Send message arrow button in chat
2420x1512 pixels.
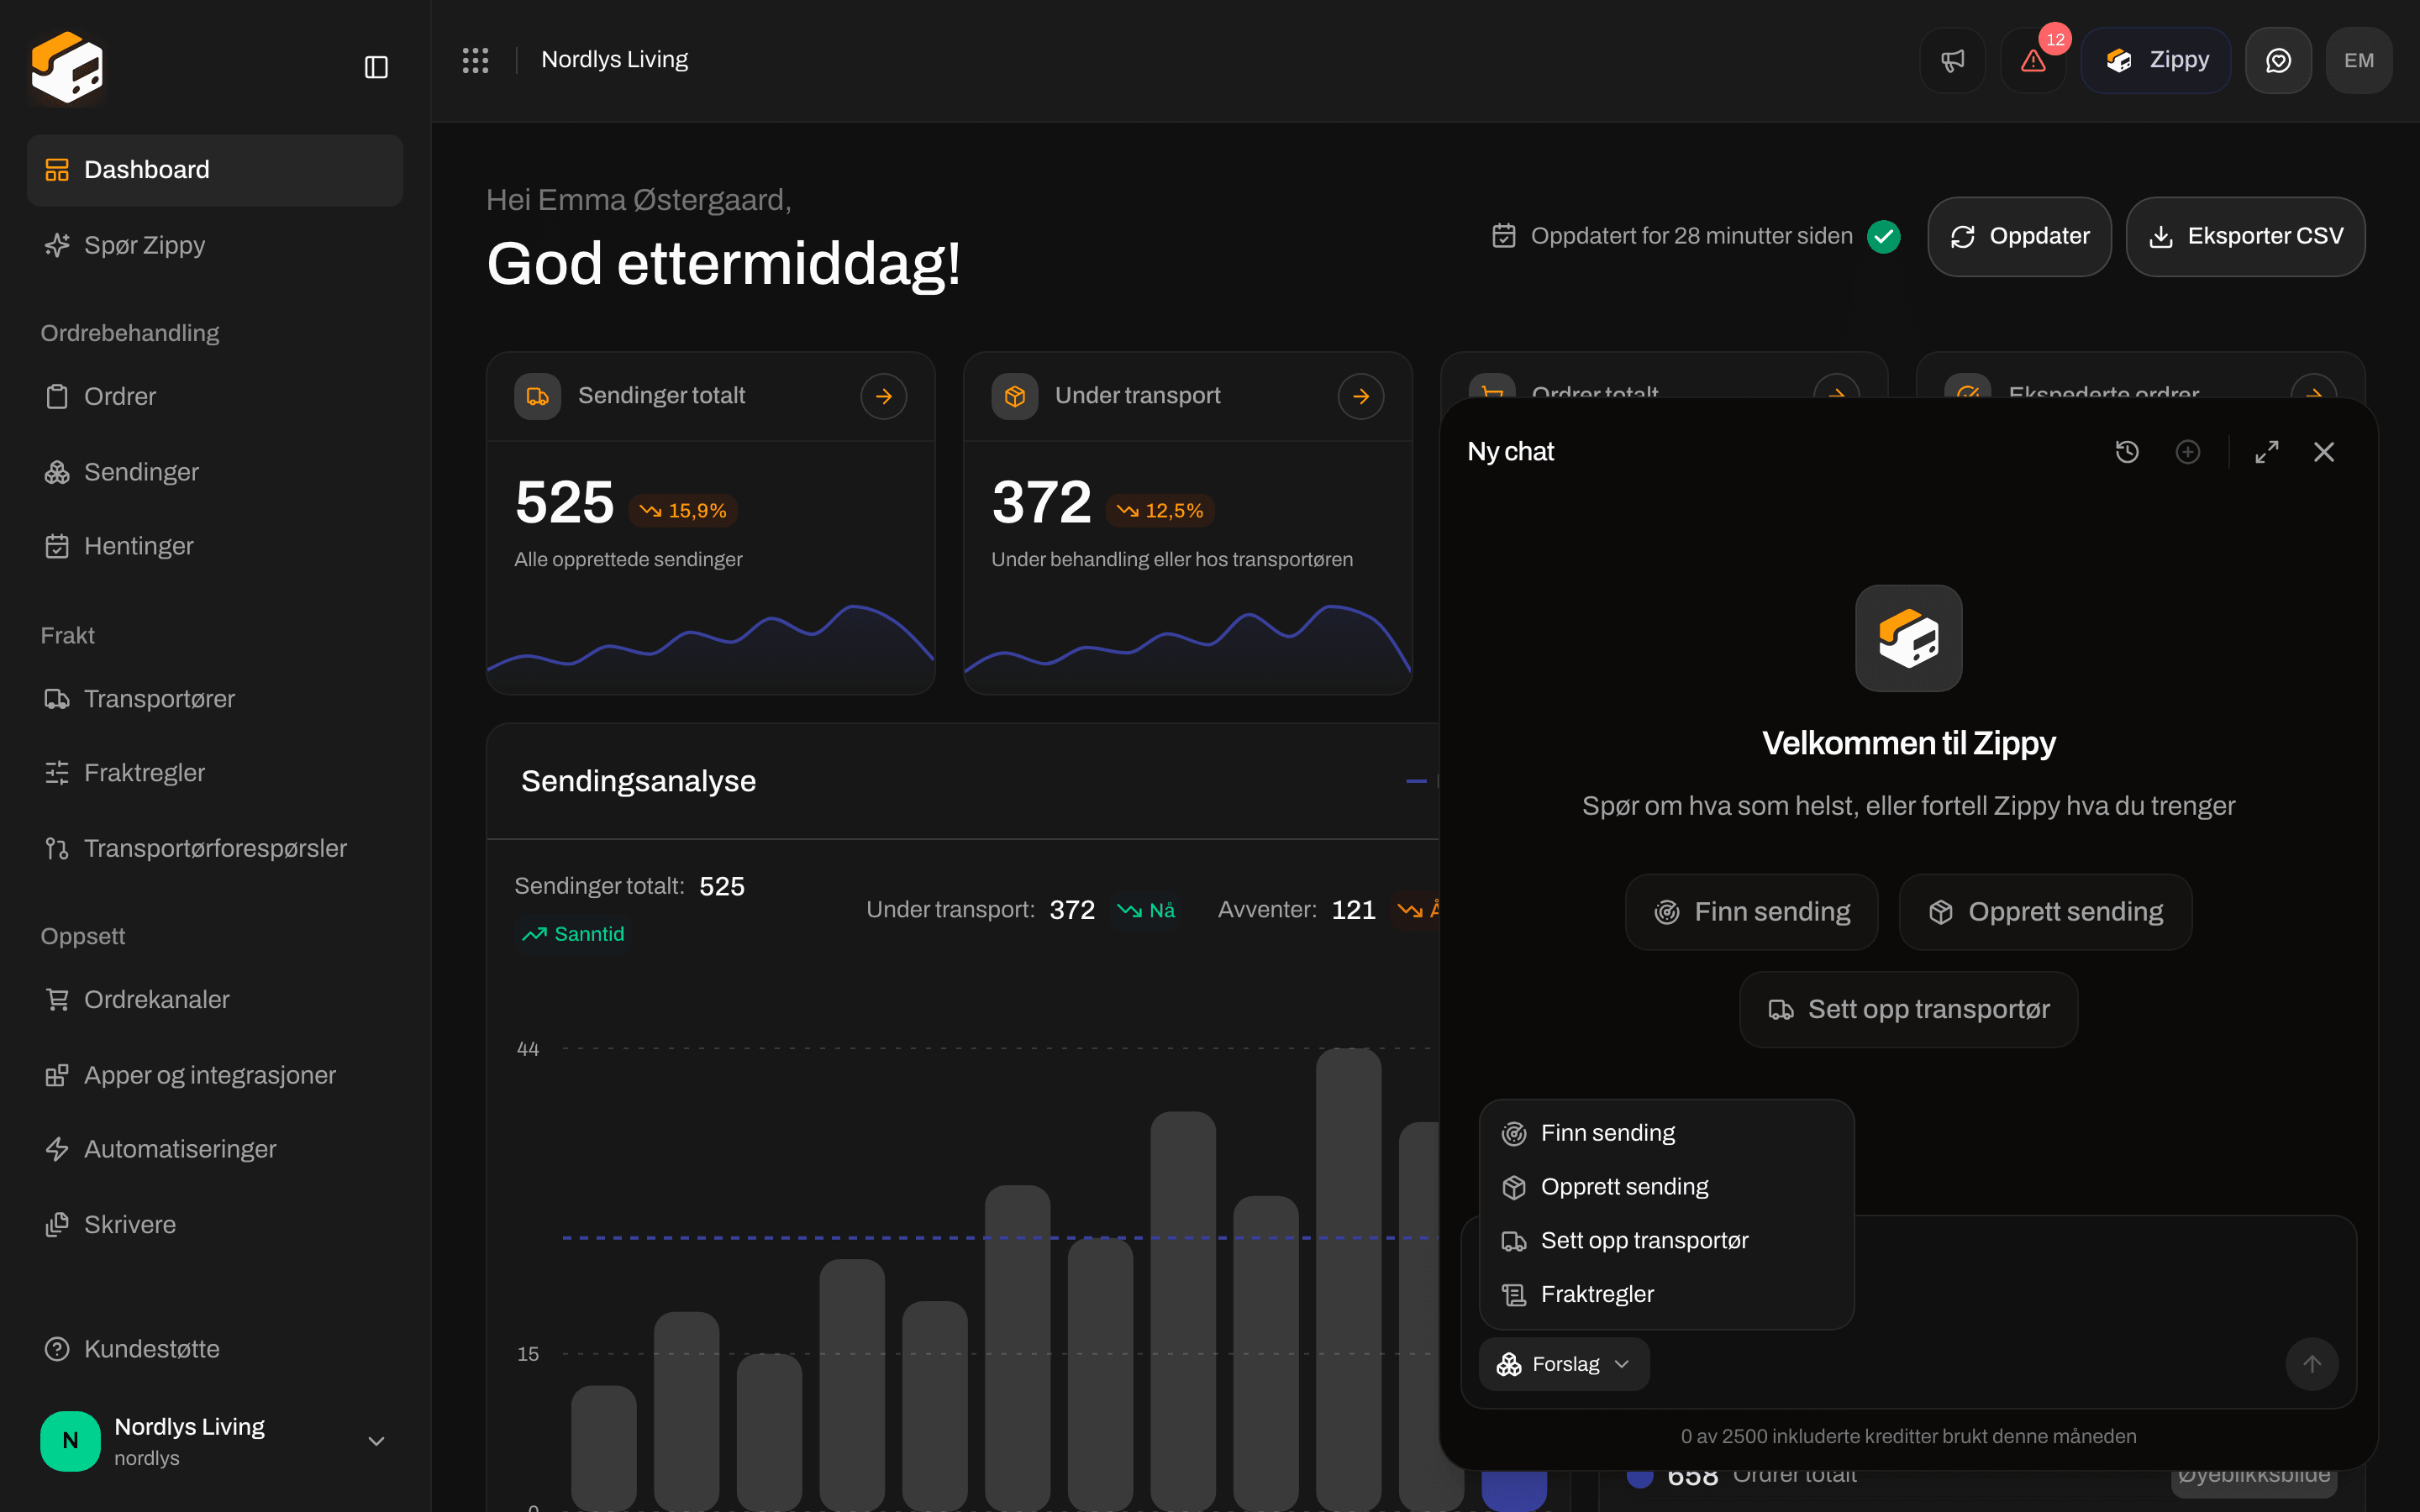(2312, 1364)
